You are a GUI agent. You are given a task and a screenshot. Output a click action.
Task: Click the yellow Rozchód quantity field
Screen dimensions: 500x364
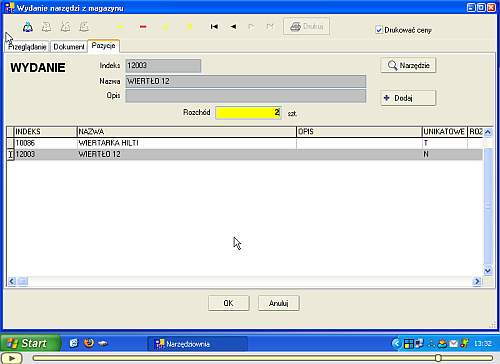coord(248,113)
